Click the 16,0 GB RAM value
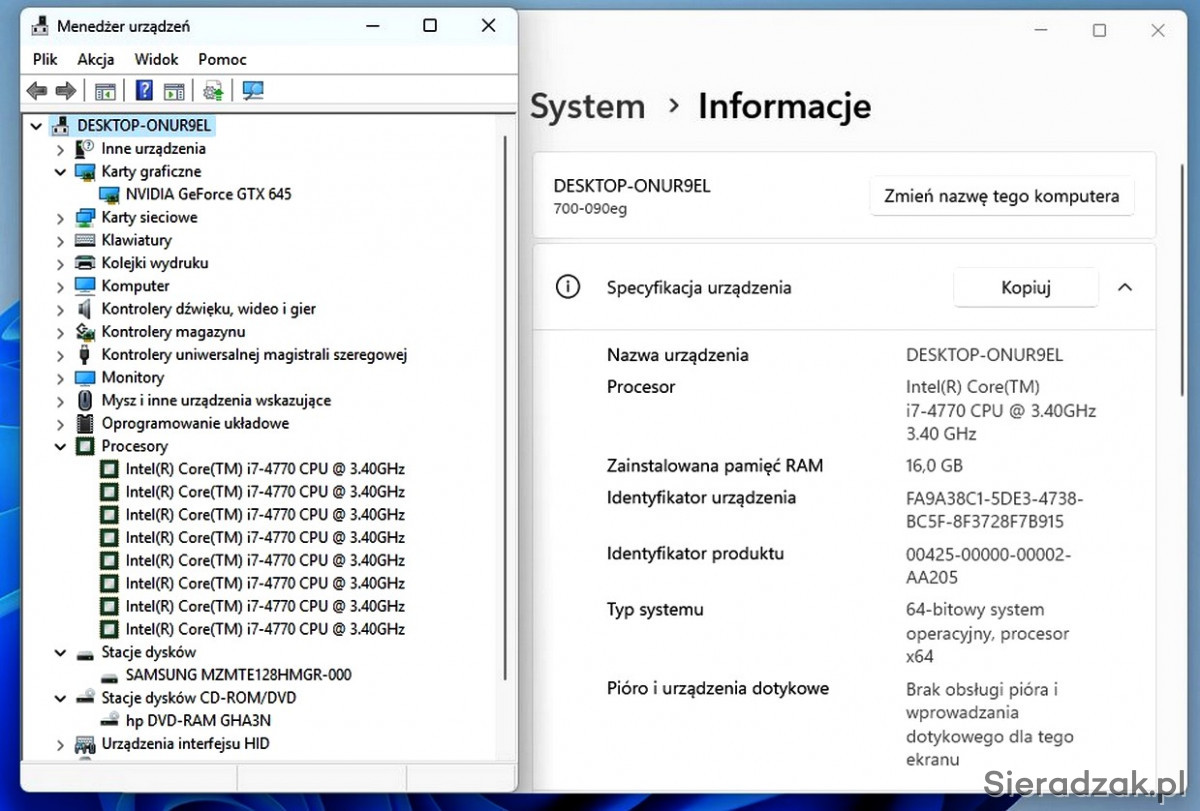1200x811 pixels. coord(934,466)
